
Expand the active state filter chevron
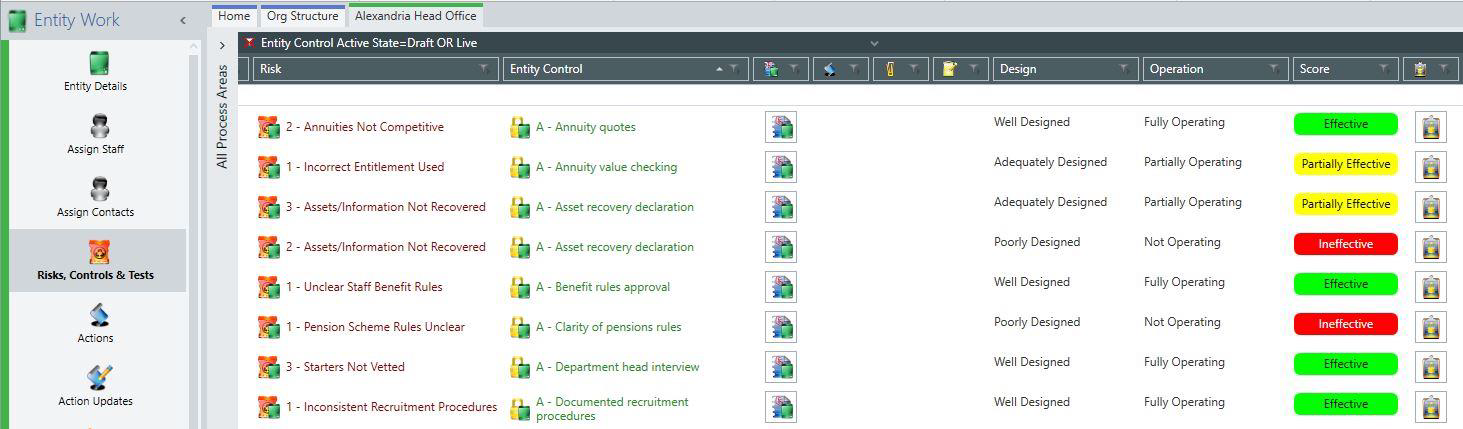pos(874,43)
